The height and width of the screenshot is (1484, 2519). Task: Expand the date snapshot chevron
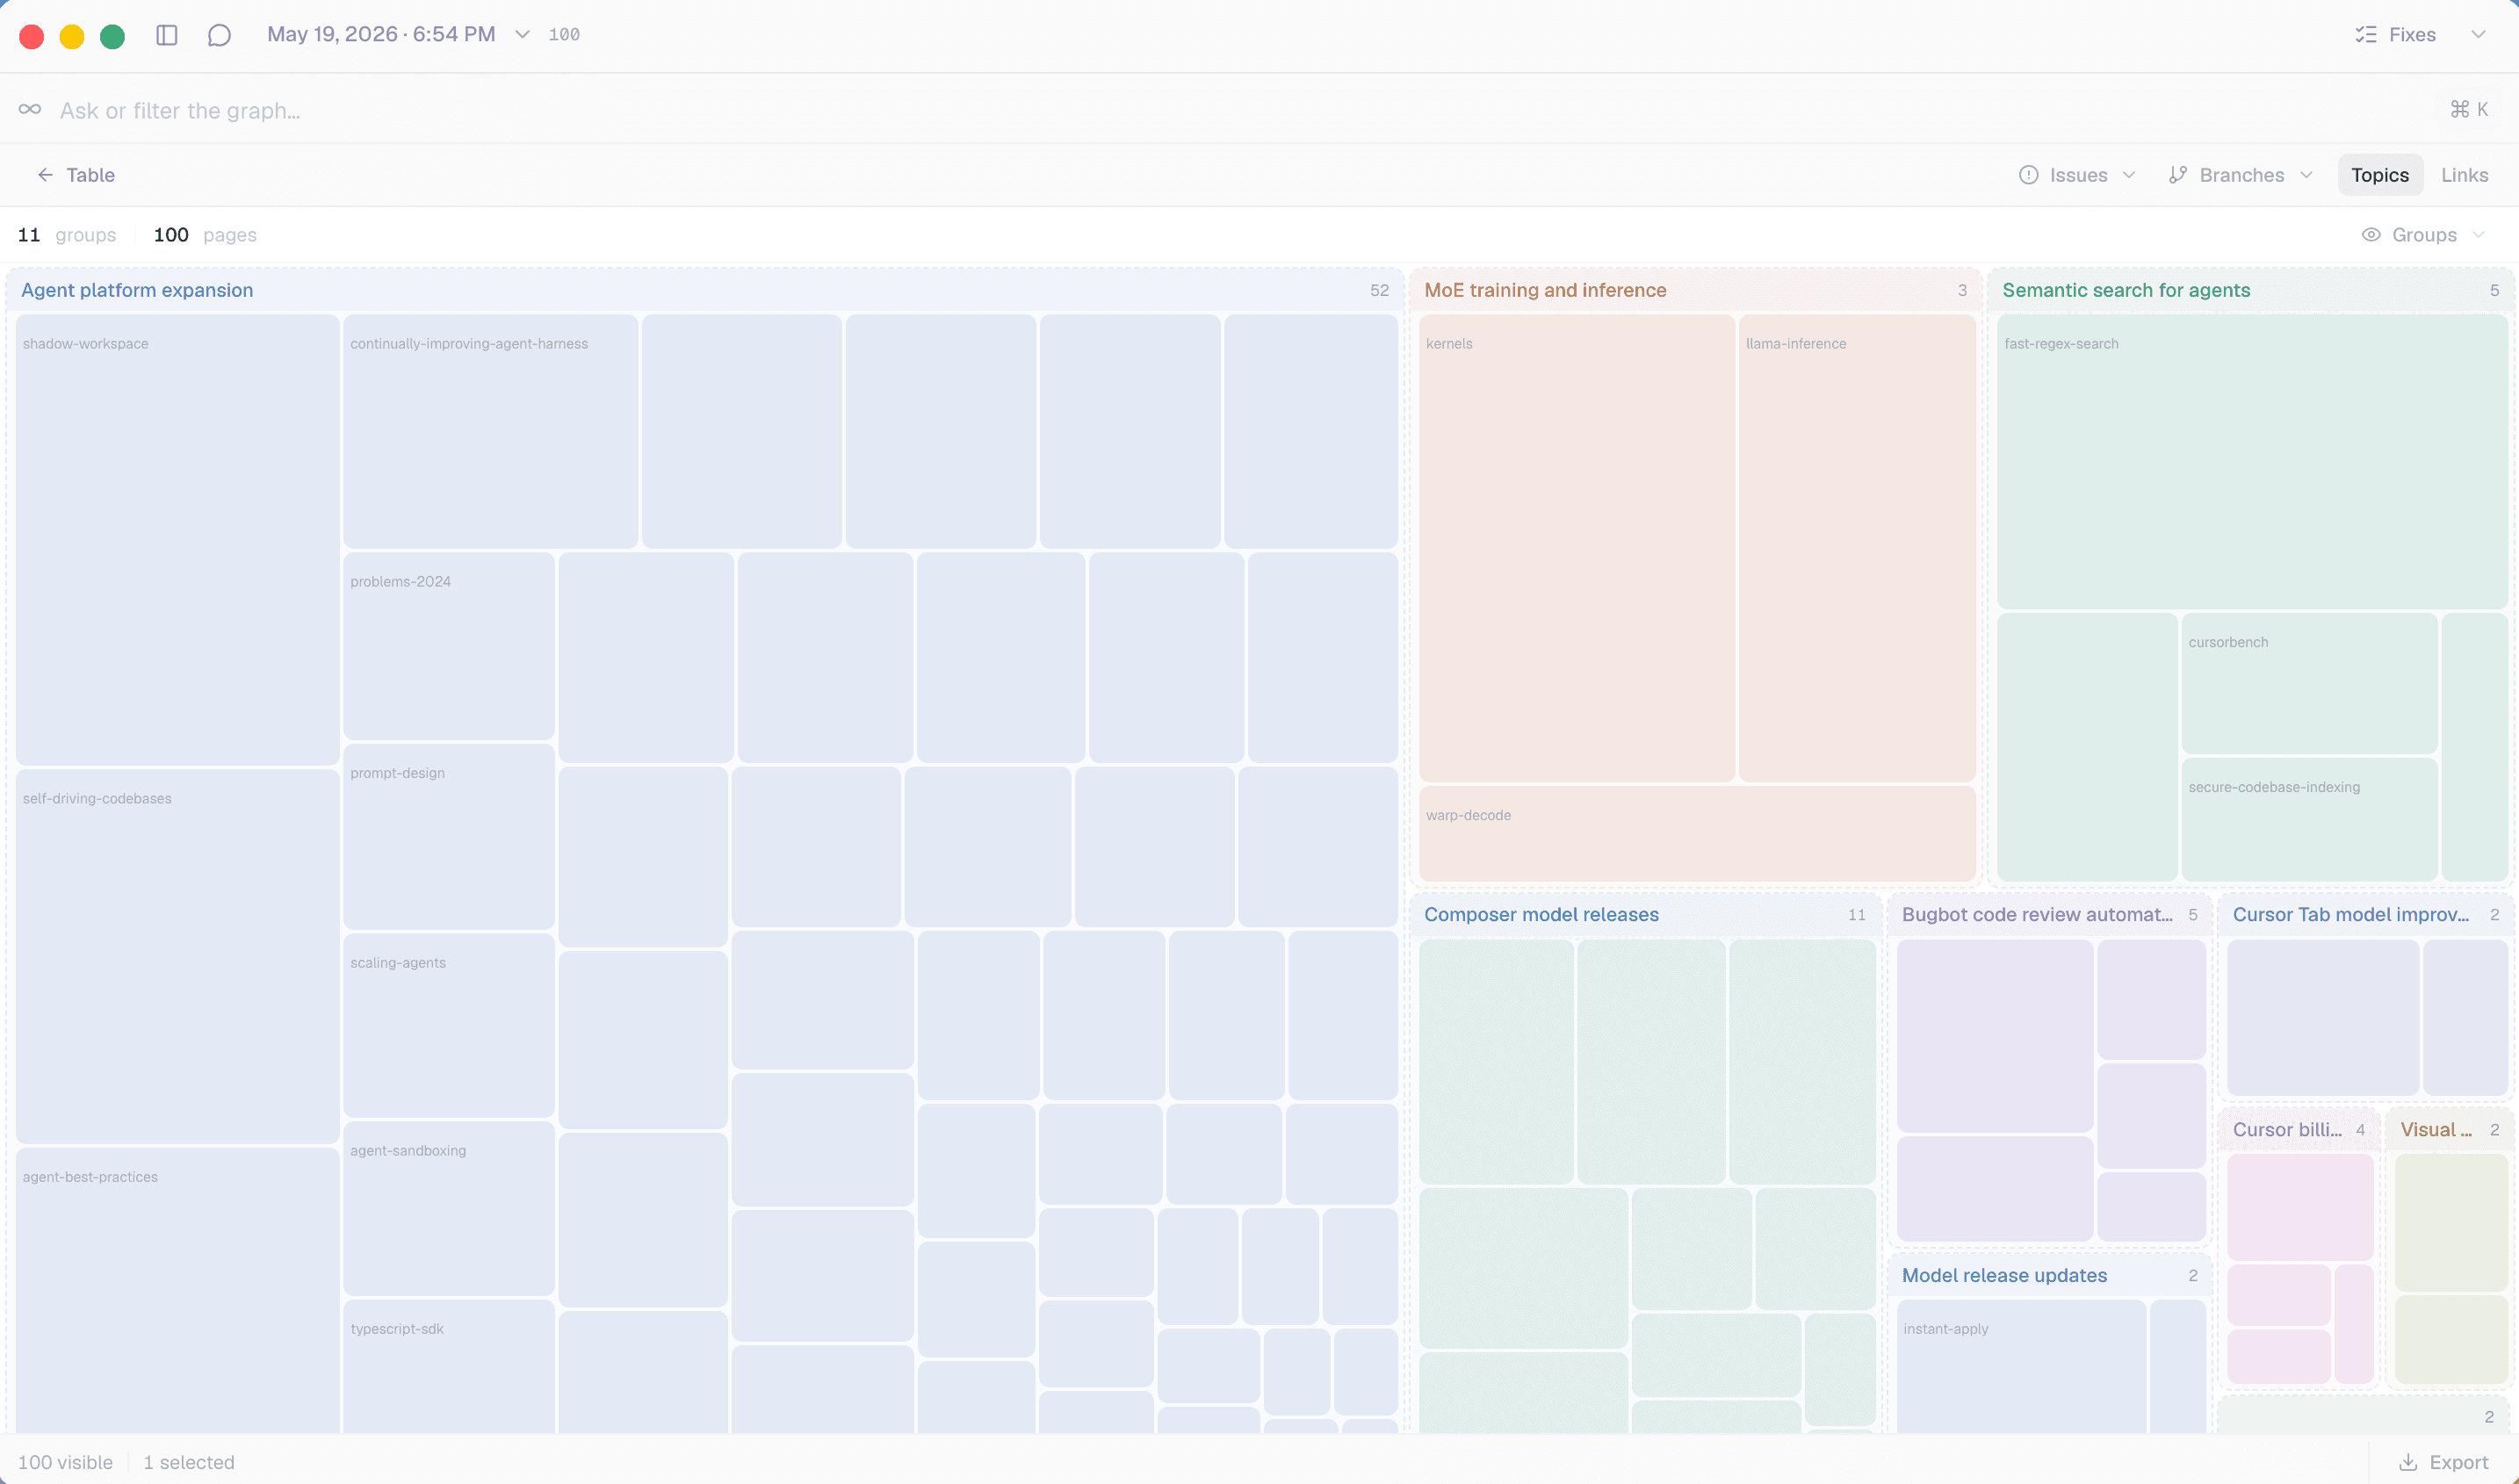tap(522, 35)
